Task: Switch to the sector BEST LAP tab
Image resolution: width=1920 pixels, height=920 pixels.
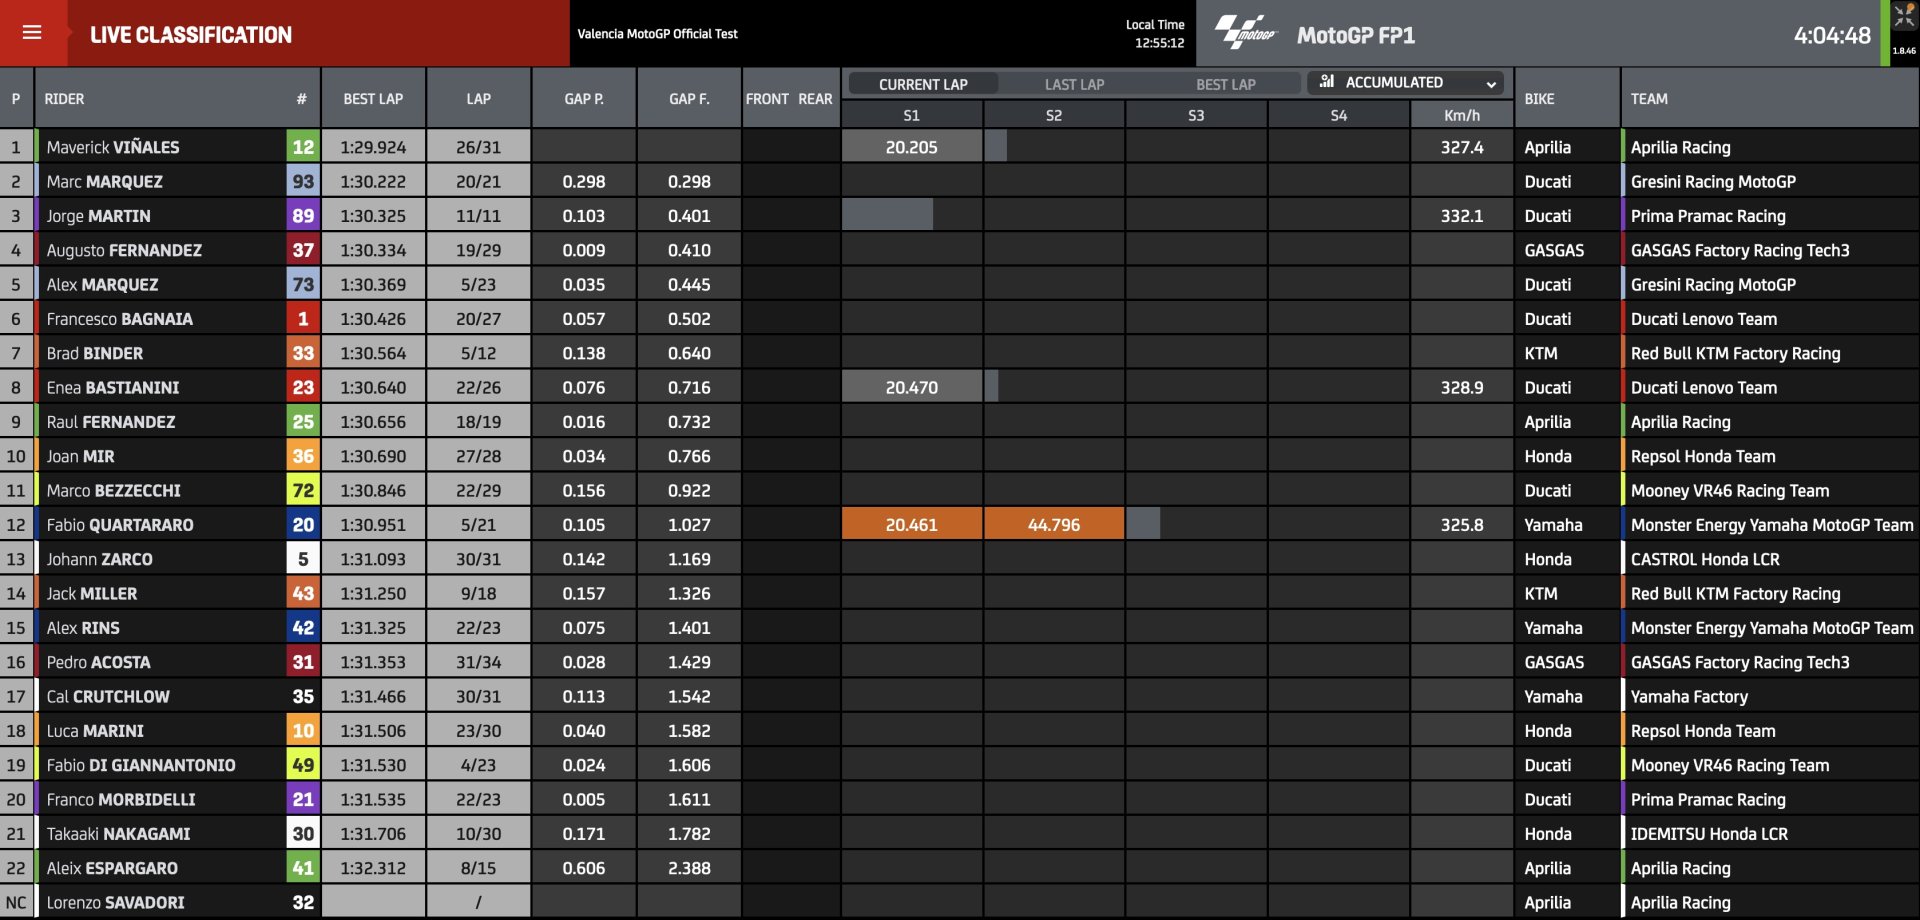Action: [1225, 84]
